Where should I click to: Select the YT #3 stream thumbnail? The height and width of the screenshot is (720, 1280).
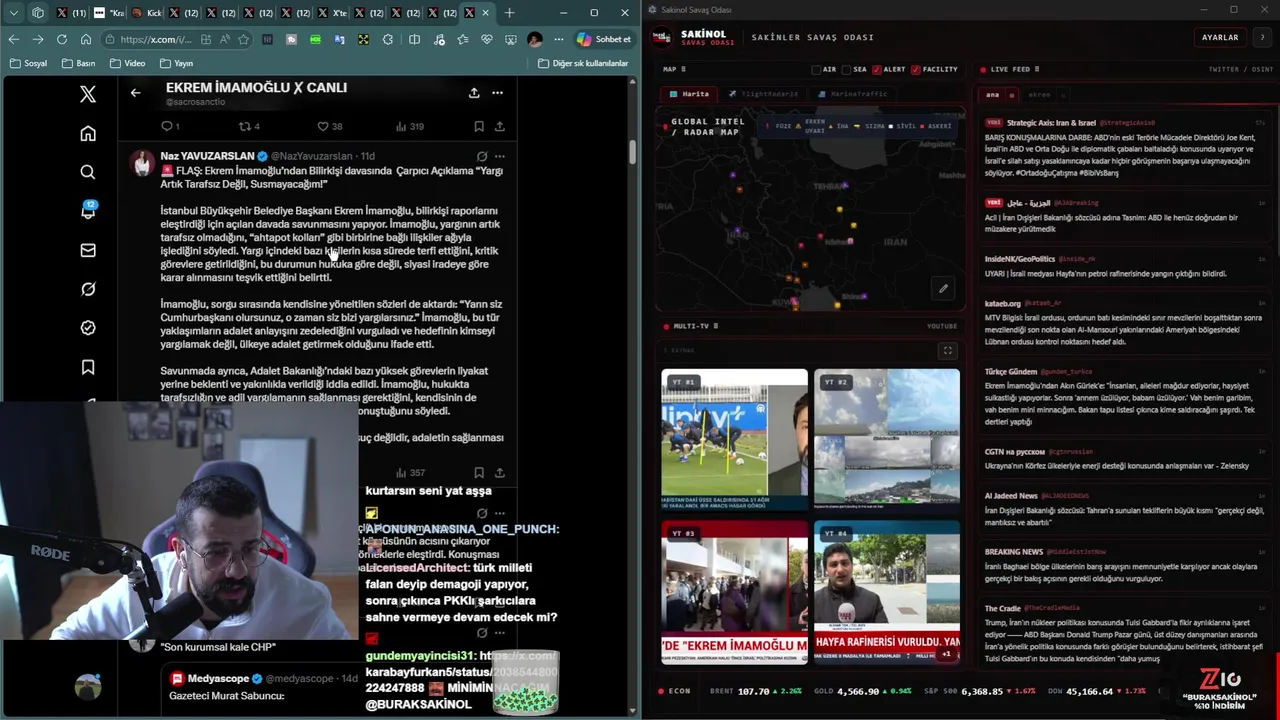(734, 591)
